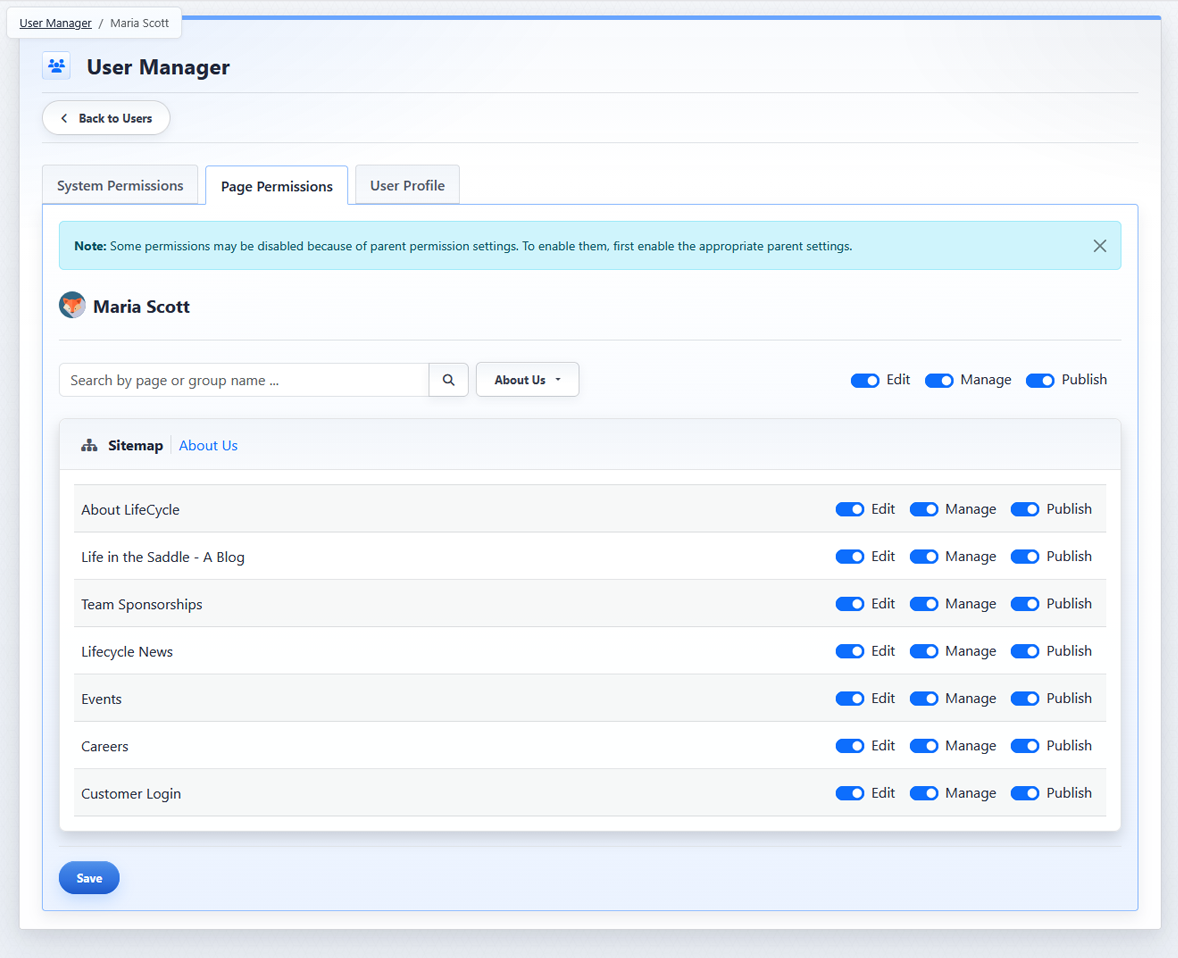The height and width of the screenshot is (958, 1178).
Task: Open the User Profile tab
Action: coord(407,185)
